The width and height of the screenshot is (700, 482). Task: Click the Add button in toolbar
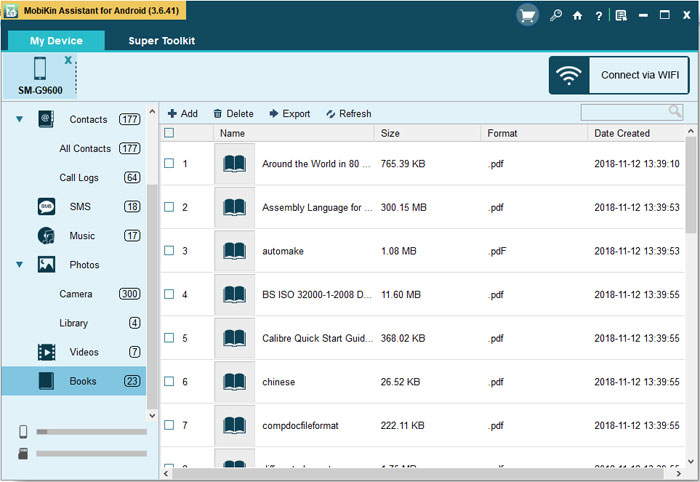[x=183, y=114]
